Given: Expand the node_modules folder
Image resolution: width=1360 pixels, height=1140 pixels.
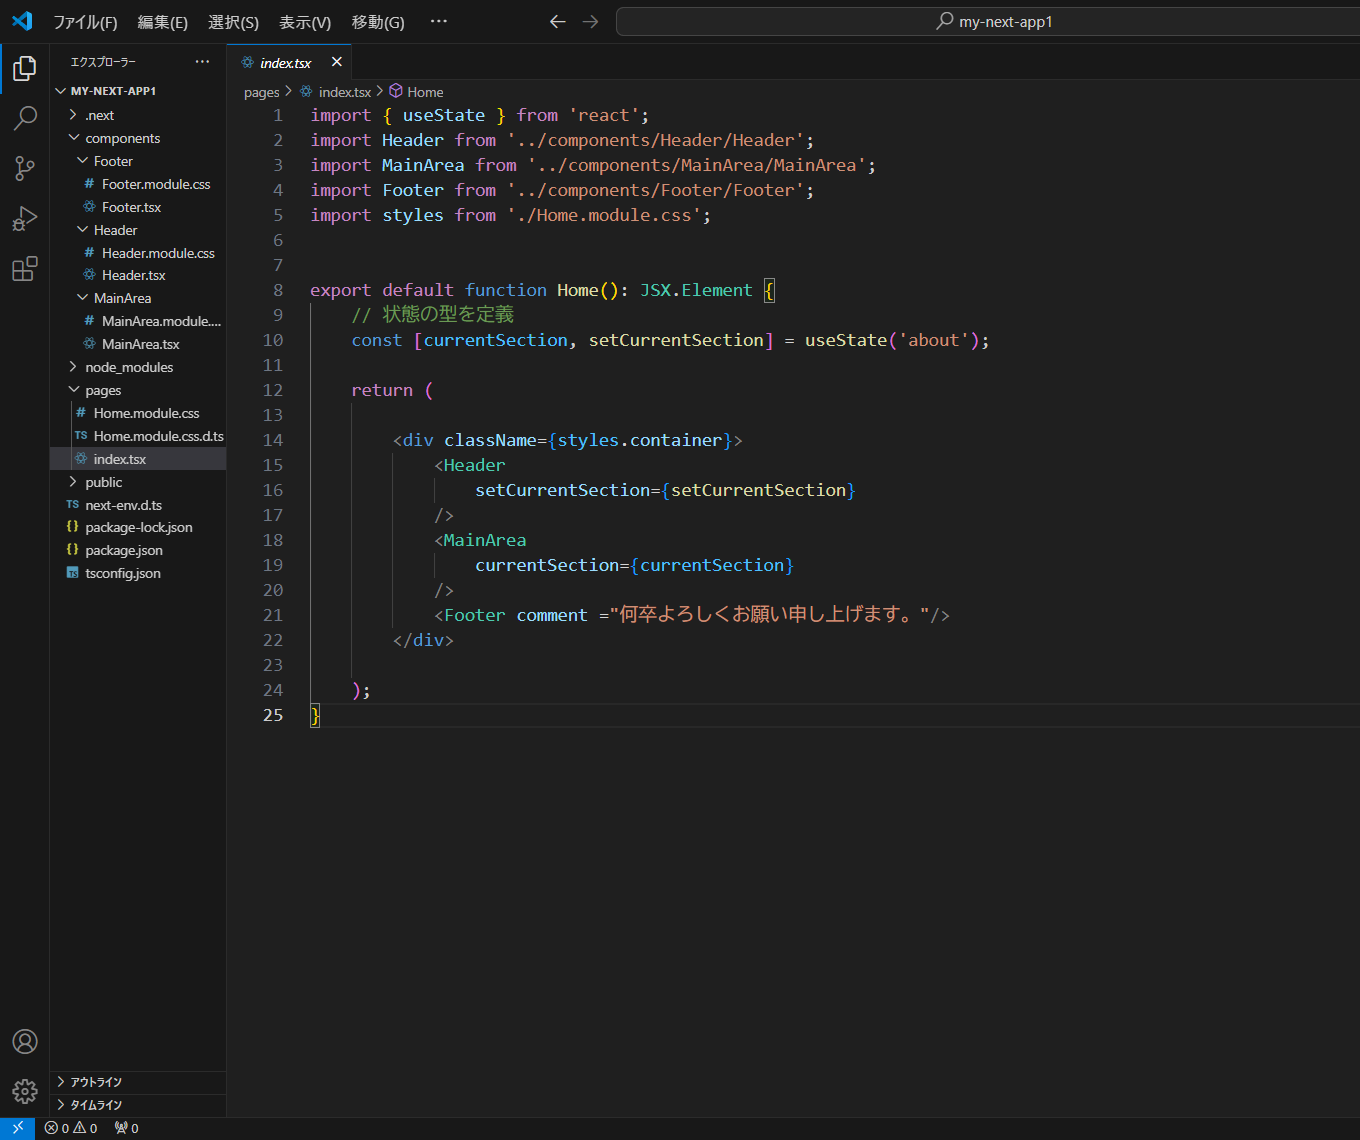Looking at the screenshot, I should 129,367.
